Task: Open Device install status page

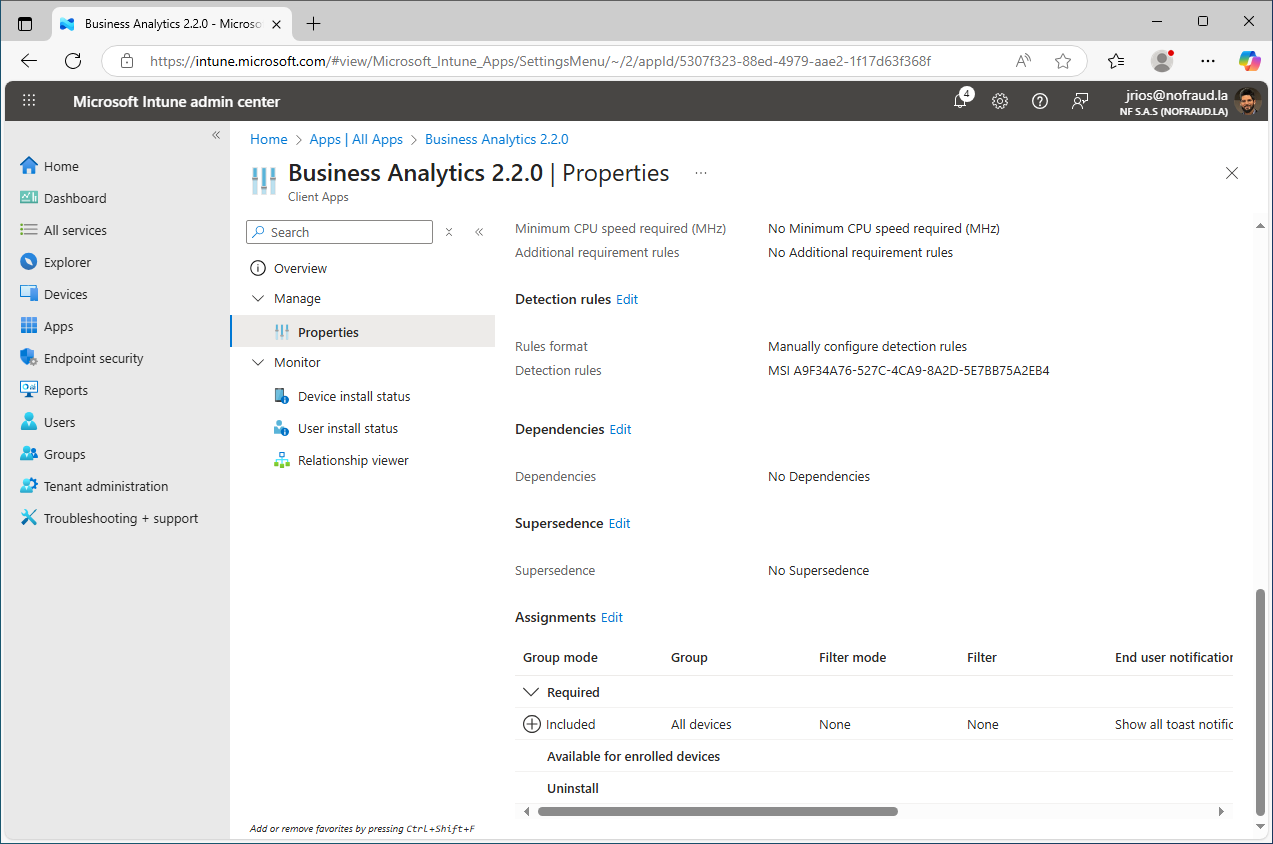Action: [x=354, y=396]
